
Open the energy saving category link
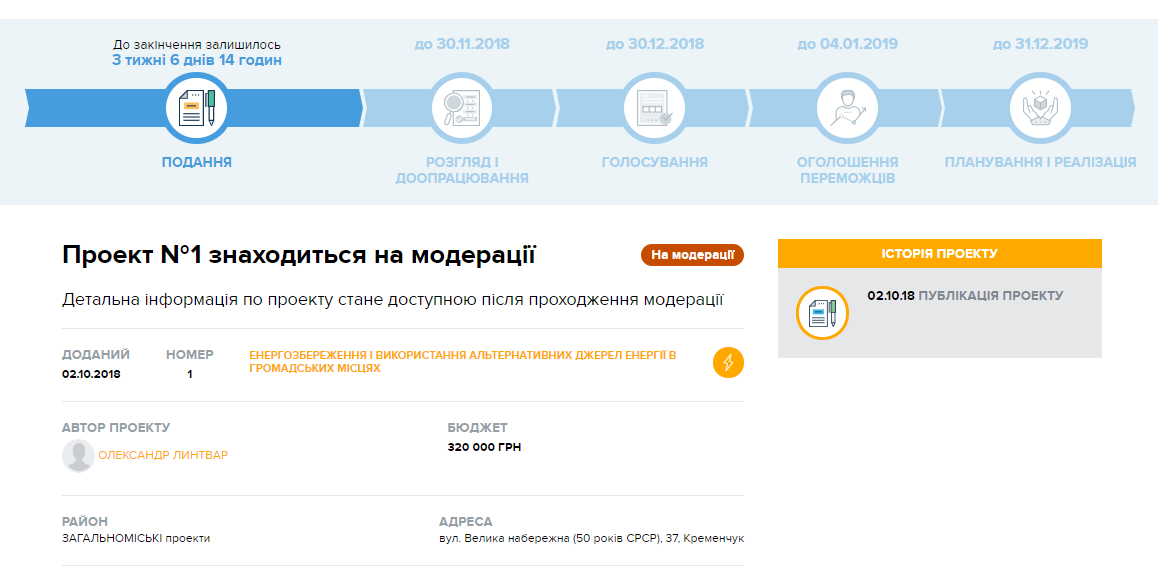coord(463,362)
